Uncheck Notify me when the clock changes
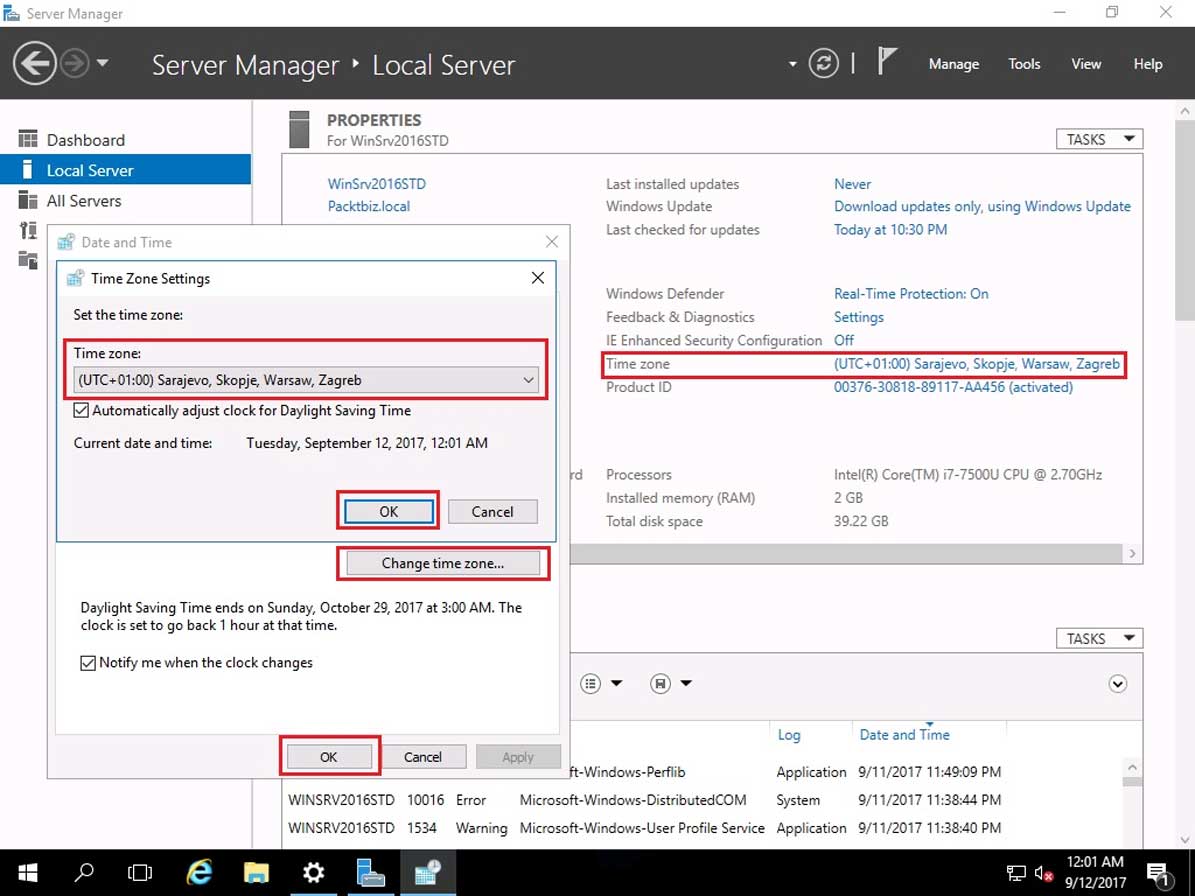Viewport: 1195px width, 896px height. (x=88, y=662)
